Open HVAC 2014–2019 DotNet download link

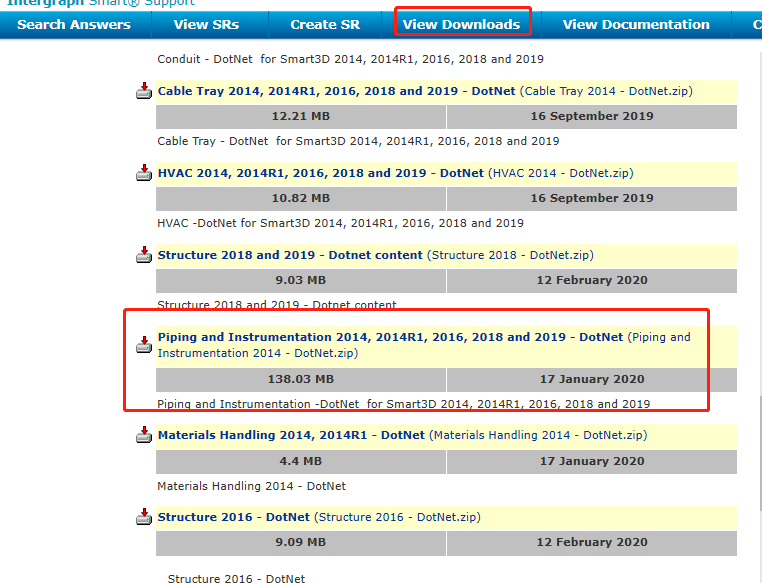396,173
